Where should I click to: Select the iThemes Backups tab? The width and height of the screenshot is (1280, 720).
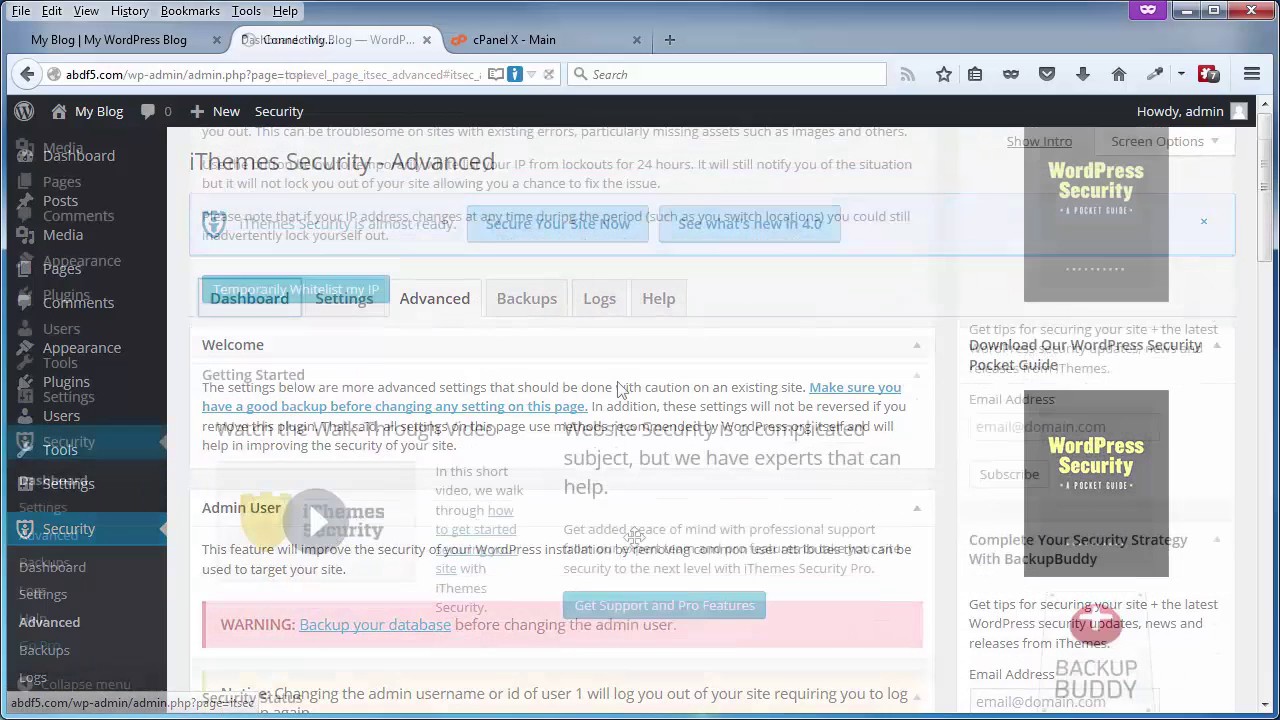(527, 298)
